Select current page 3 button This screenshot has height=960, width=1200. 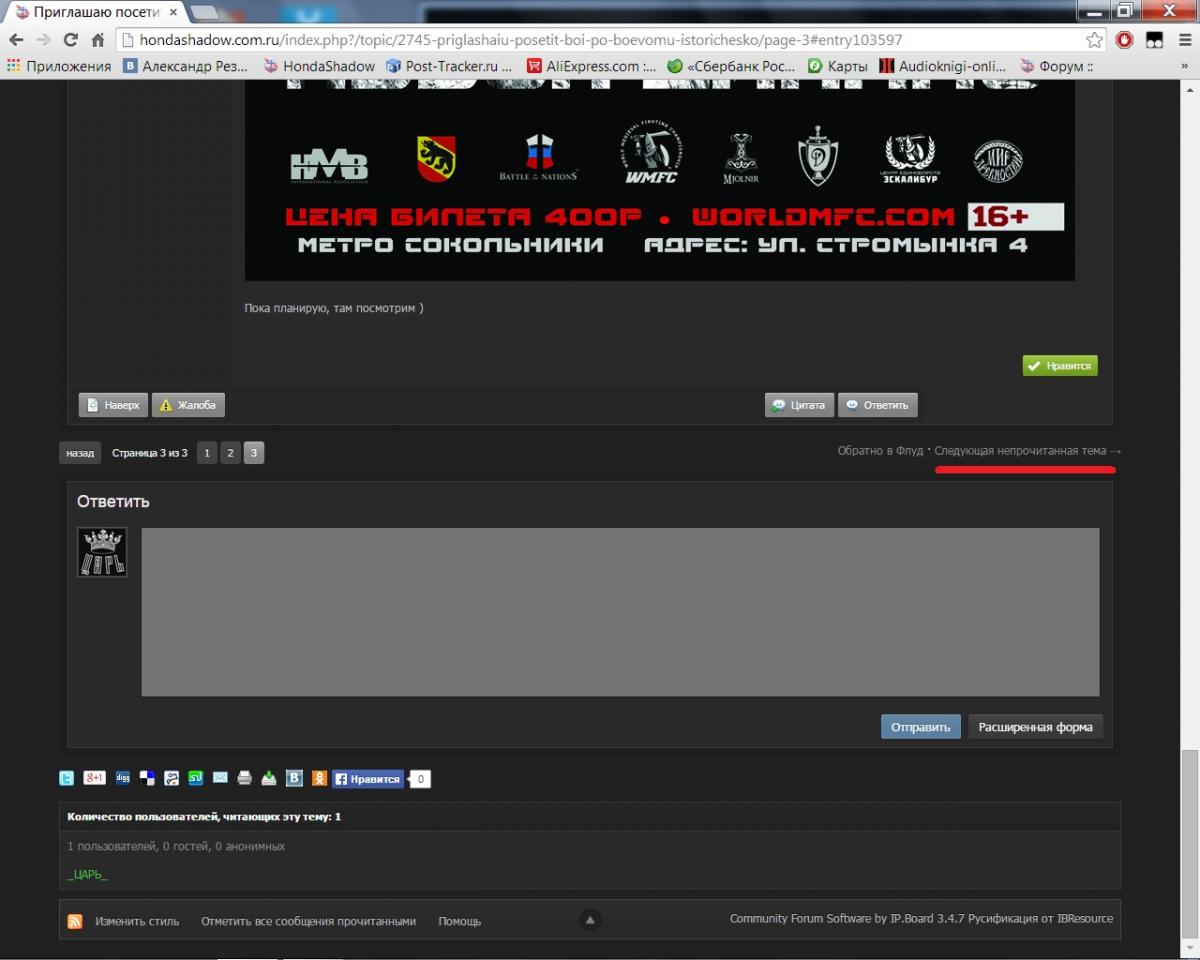click(x=254, y=453)
